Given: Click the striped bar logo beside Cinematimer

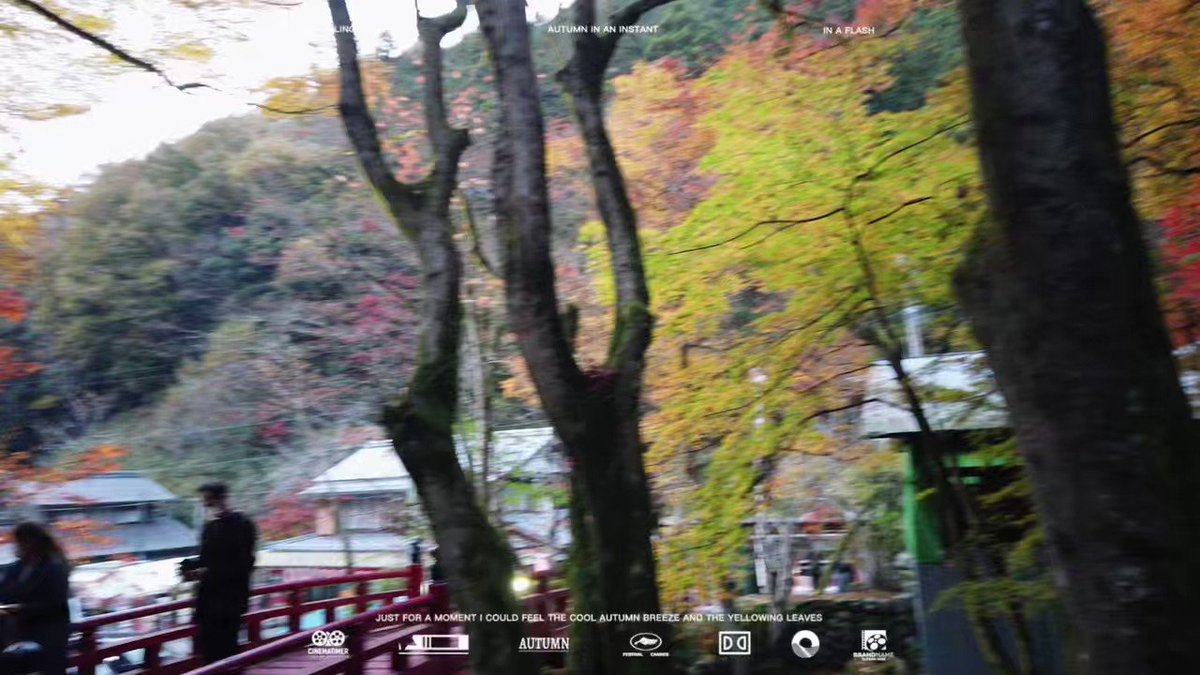Looking at the screenshot, I should point(433,643).
